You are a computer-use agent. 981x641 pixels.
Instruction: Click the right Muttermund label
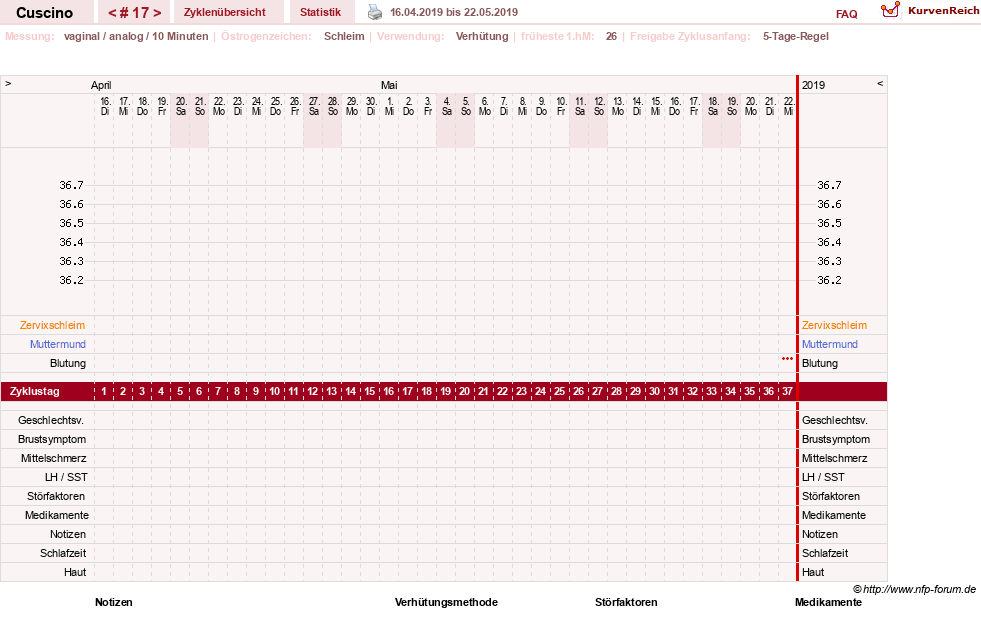[x=830, y=344]
